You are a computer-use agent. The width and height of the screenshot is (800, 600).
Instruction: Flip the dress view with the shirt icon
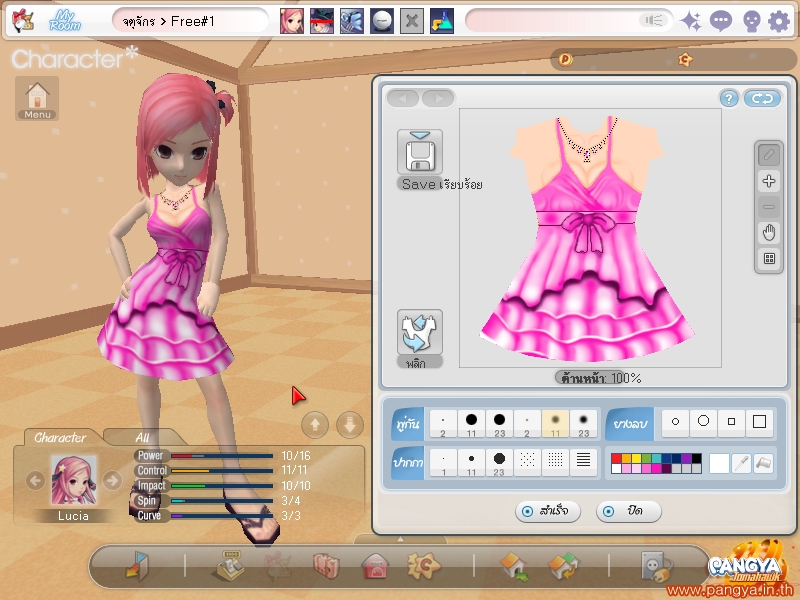[x=420, y=332]
